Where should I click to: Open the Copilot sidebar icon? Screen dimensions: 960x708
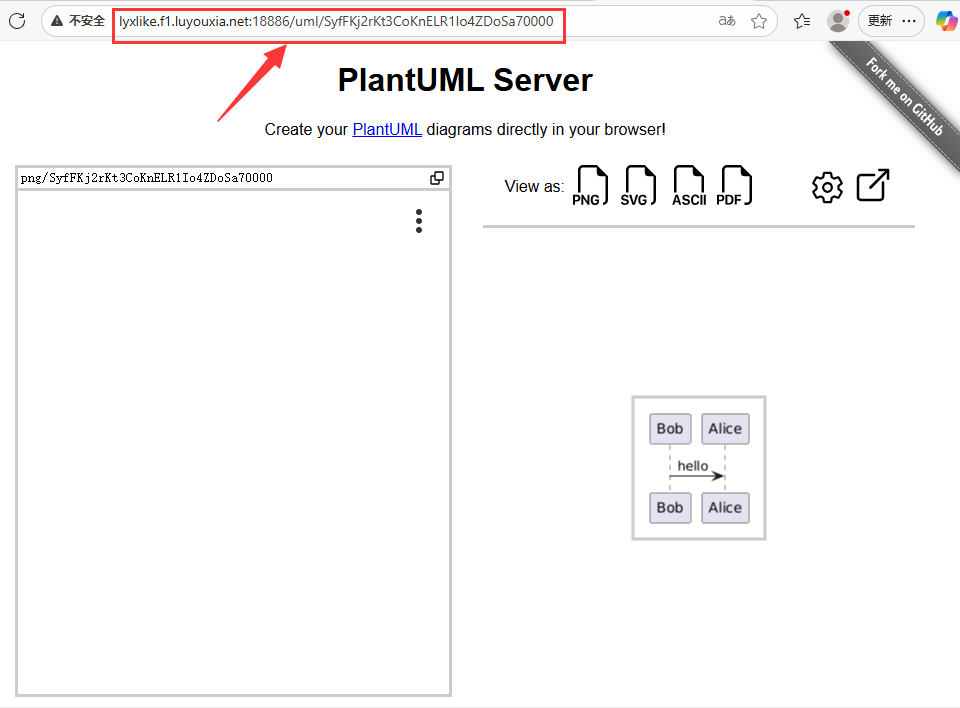pyautogui.click(x=947, y=21)
